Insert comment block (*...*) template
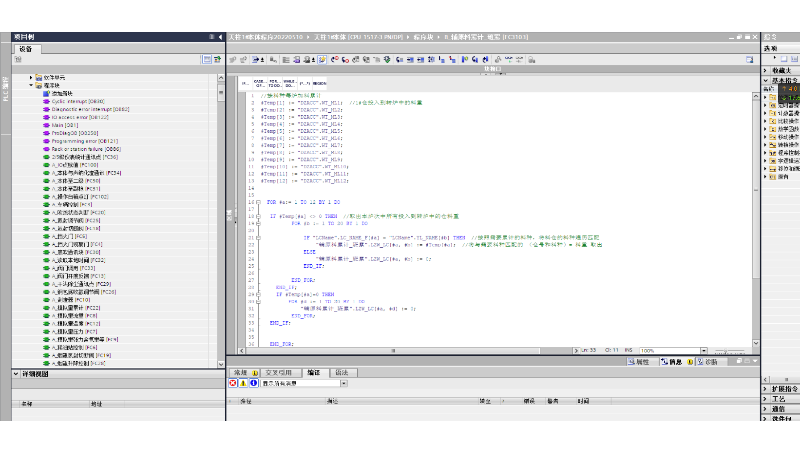 [305, 83]
